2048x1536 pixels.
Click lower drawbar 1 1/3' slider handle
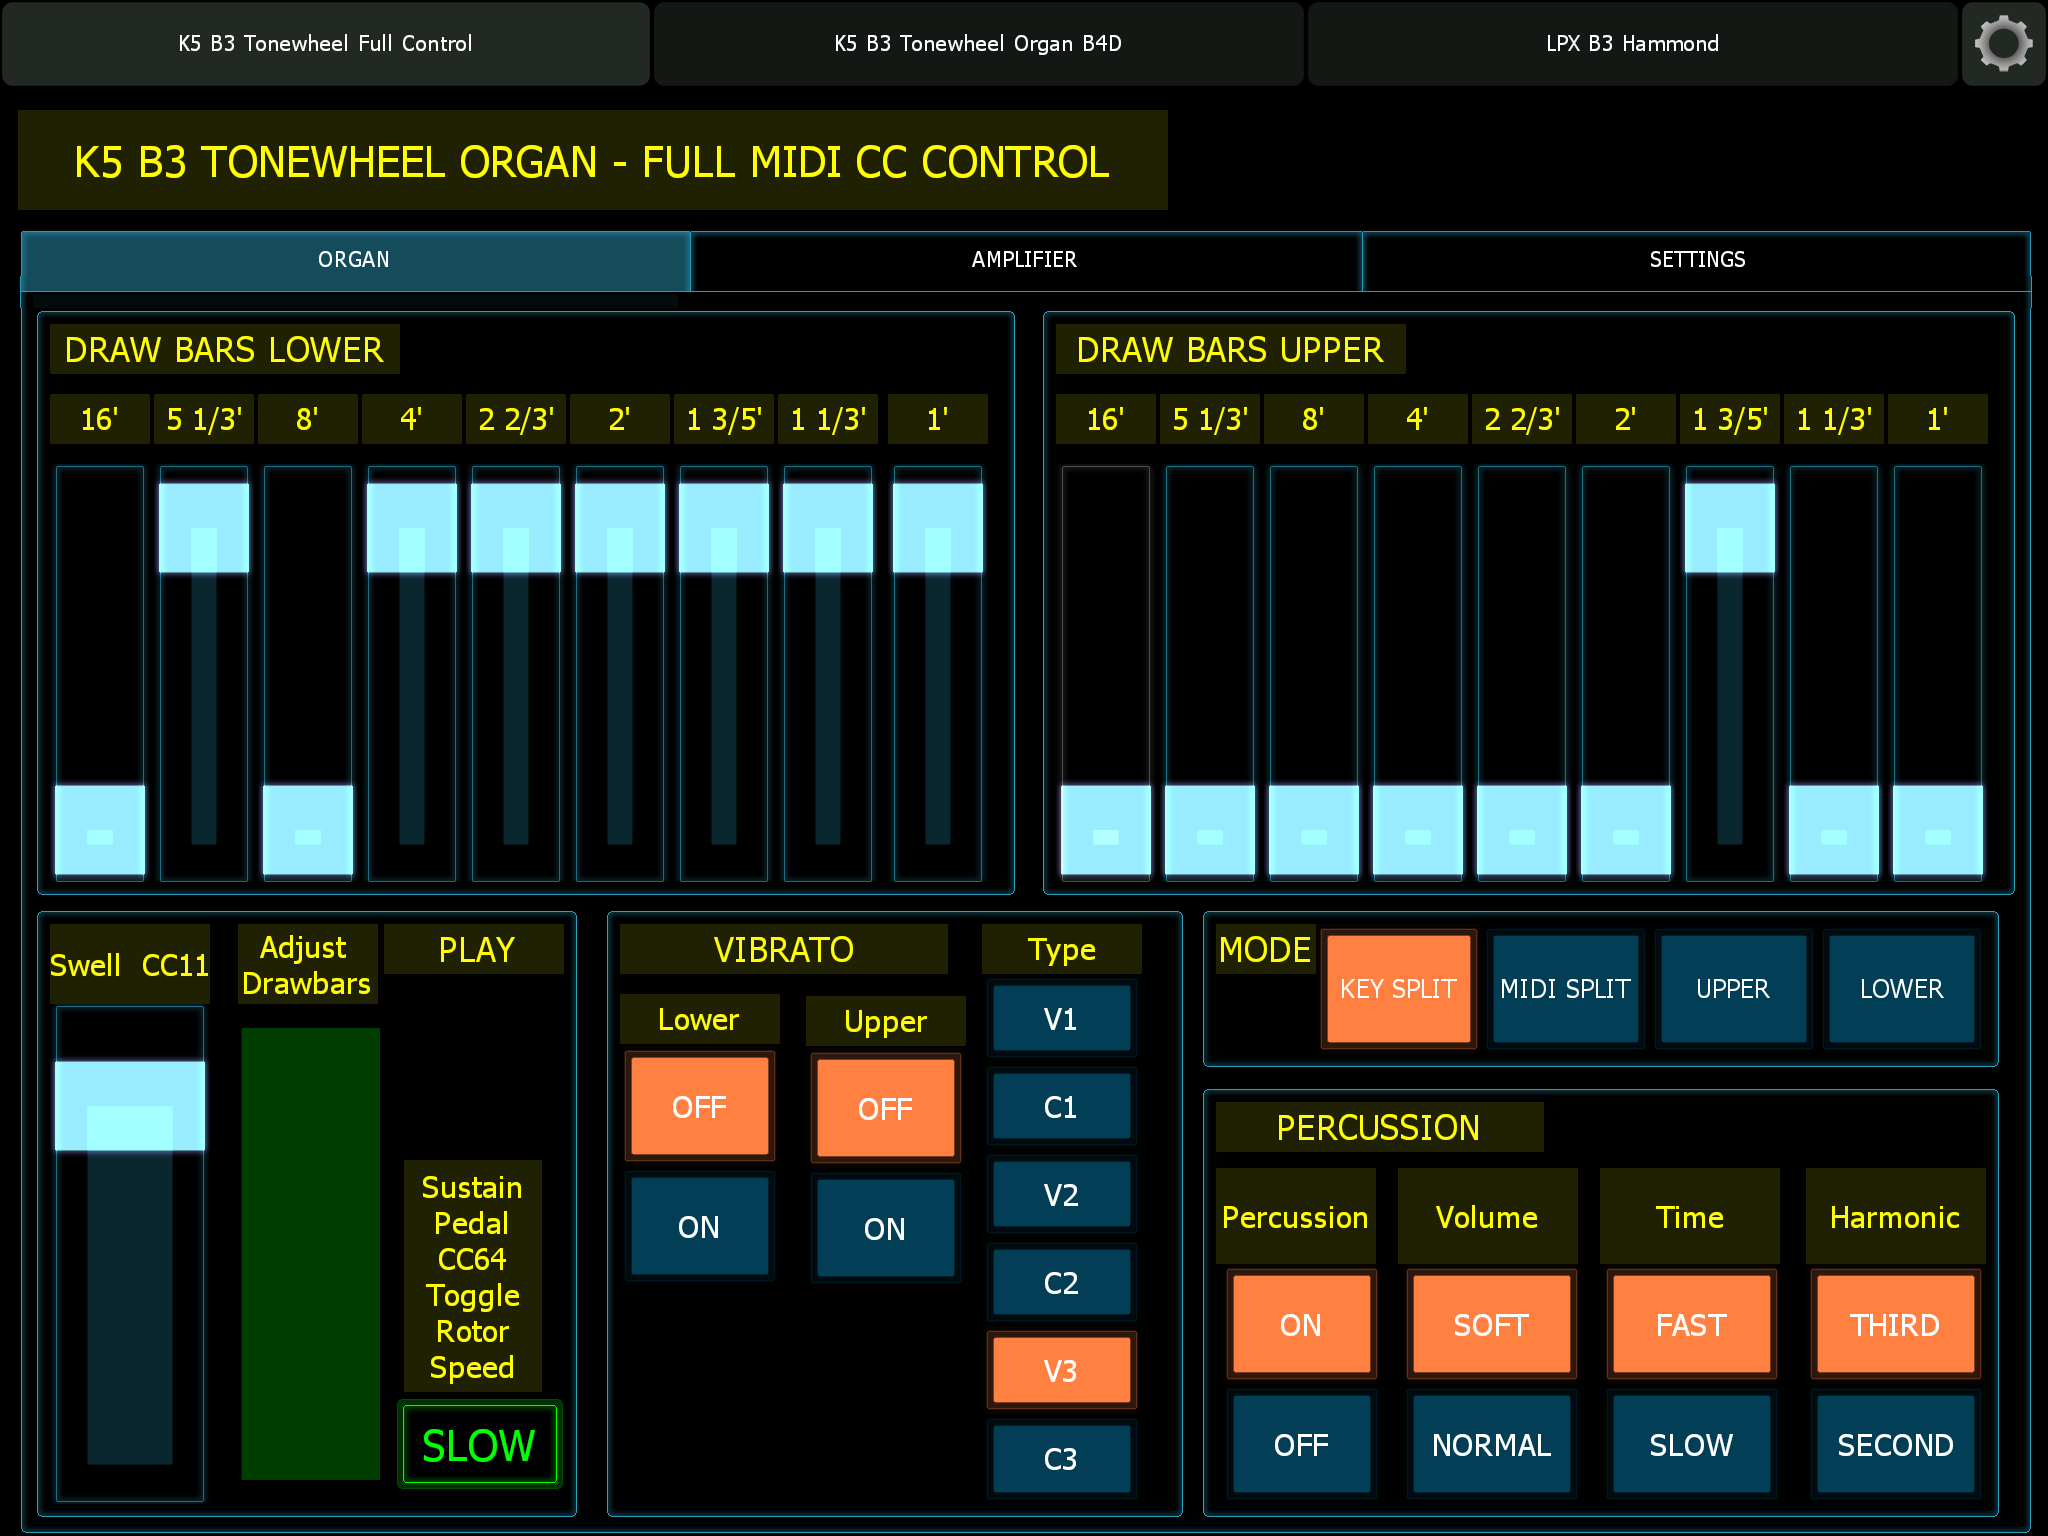tap(828, 528)
